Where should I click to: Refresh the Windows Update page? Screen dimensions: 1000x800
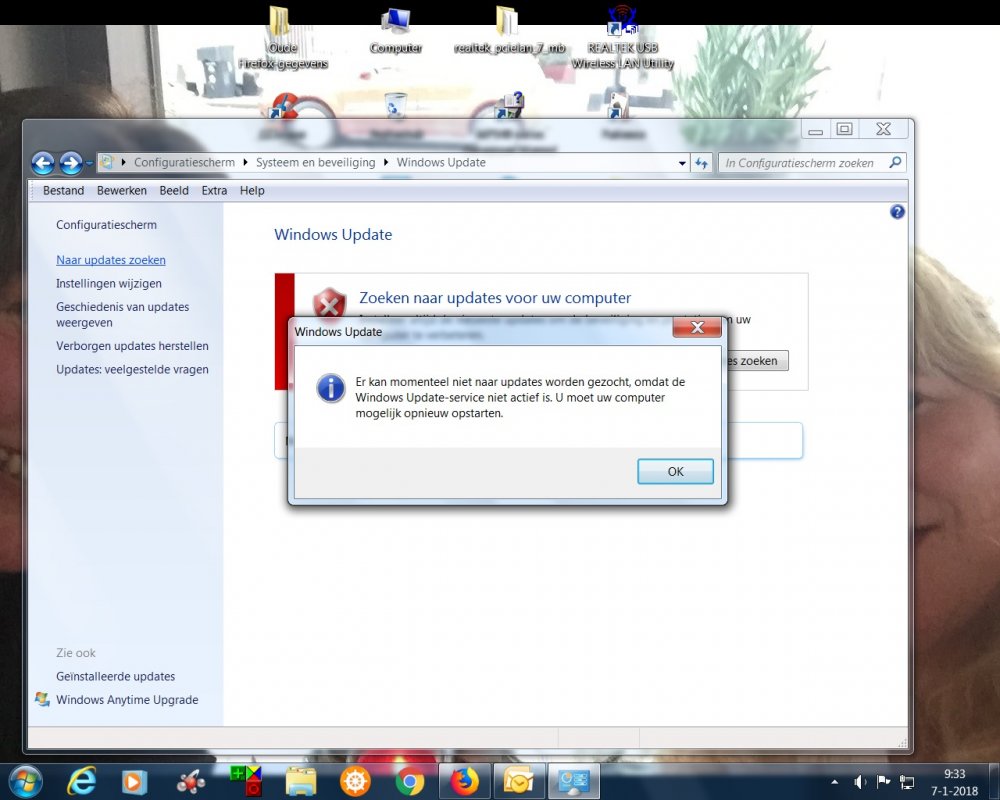click(x=702, y=163)
